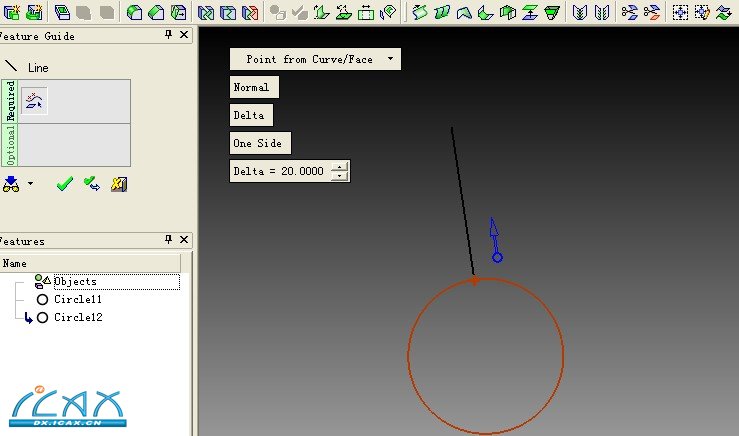Increase the Delta value with up spinner
This screenshot has height=436, width=739.
pyautogui.click(x=339, y=166)
